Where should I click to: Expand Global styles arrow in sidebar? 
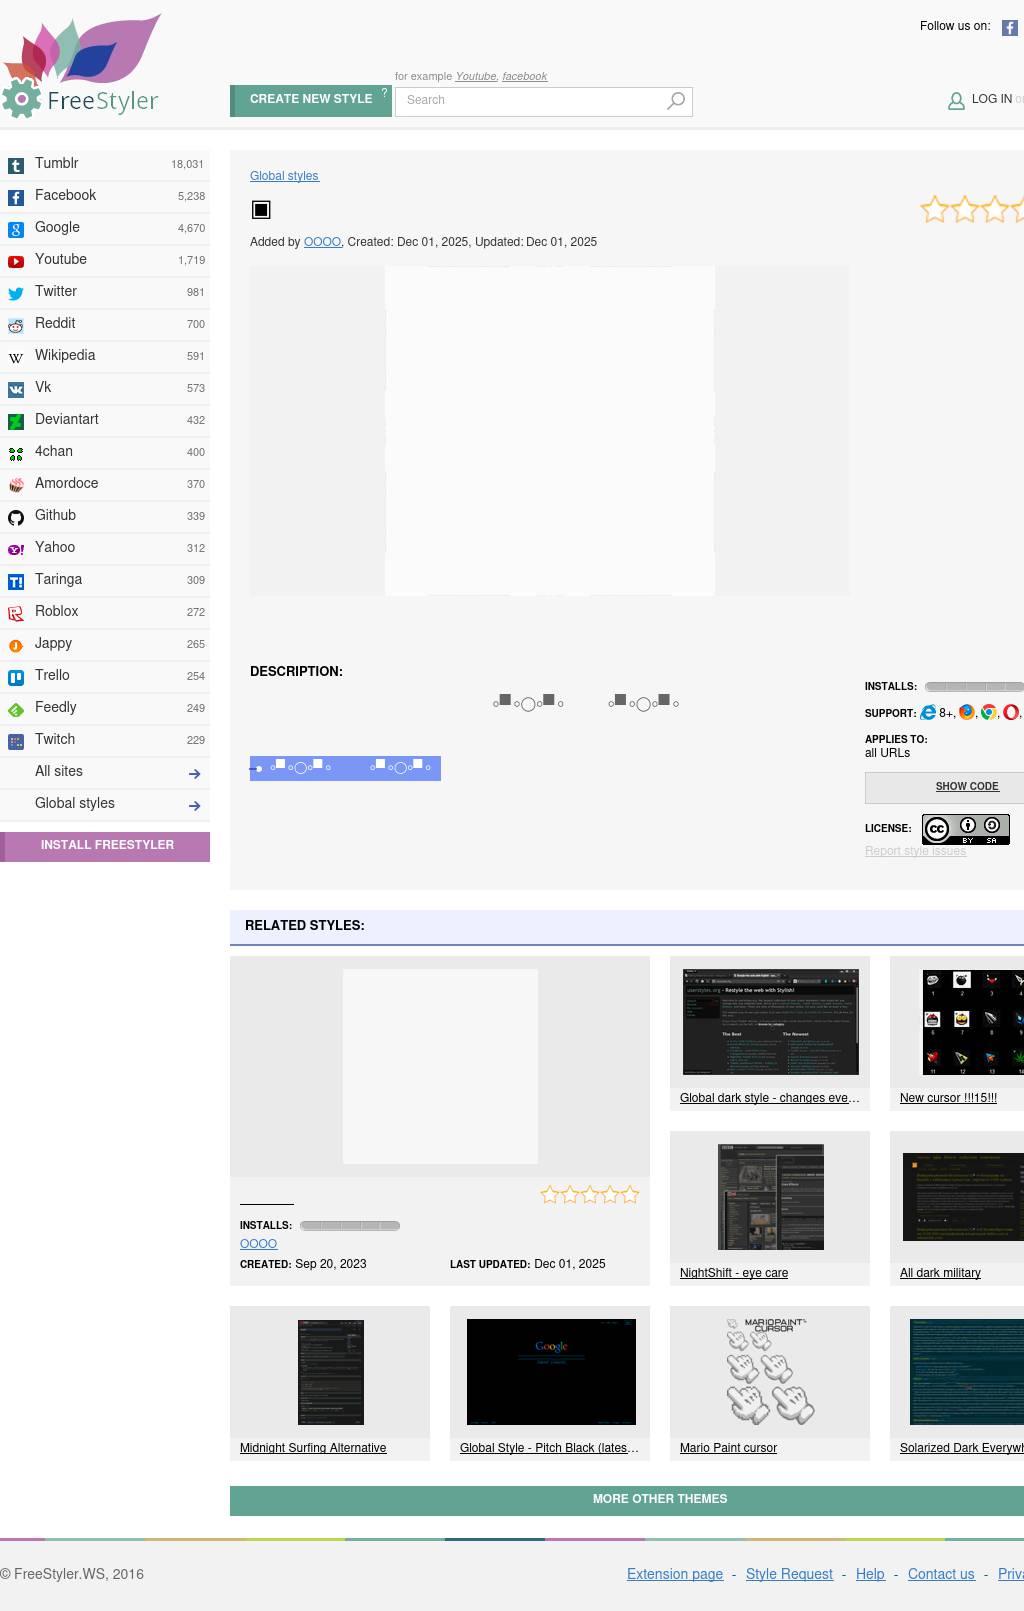point(194,806)
